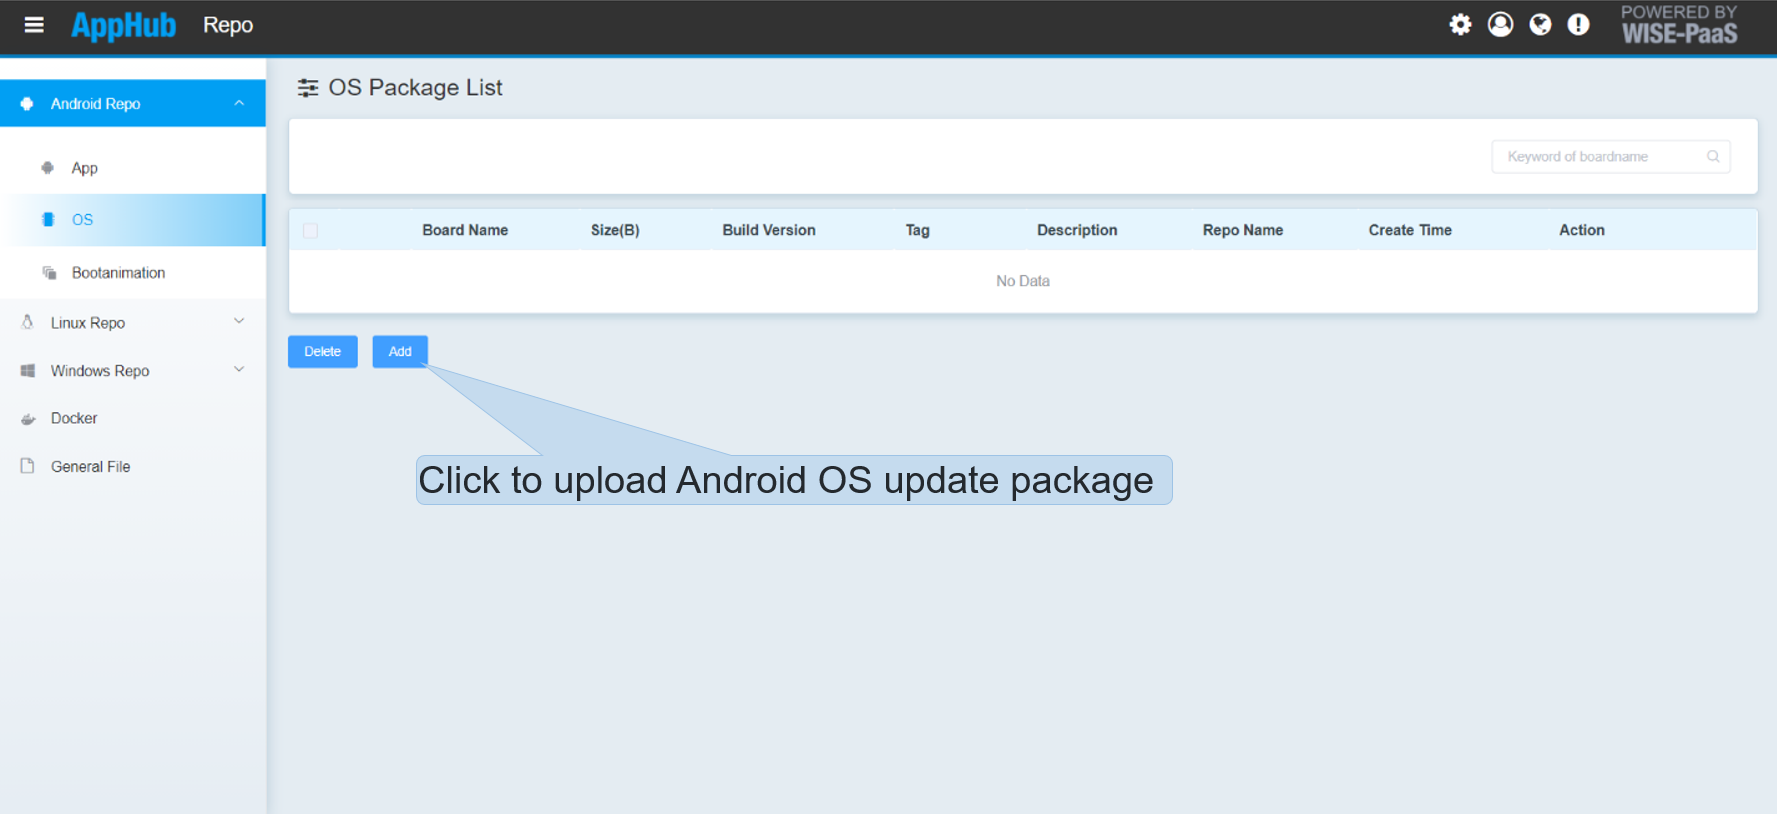Click the search magnifier icon

[x=1713, y=157]
